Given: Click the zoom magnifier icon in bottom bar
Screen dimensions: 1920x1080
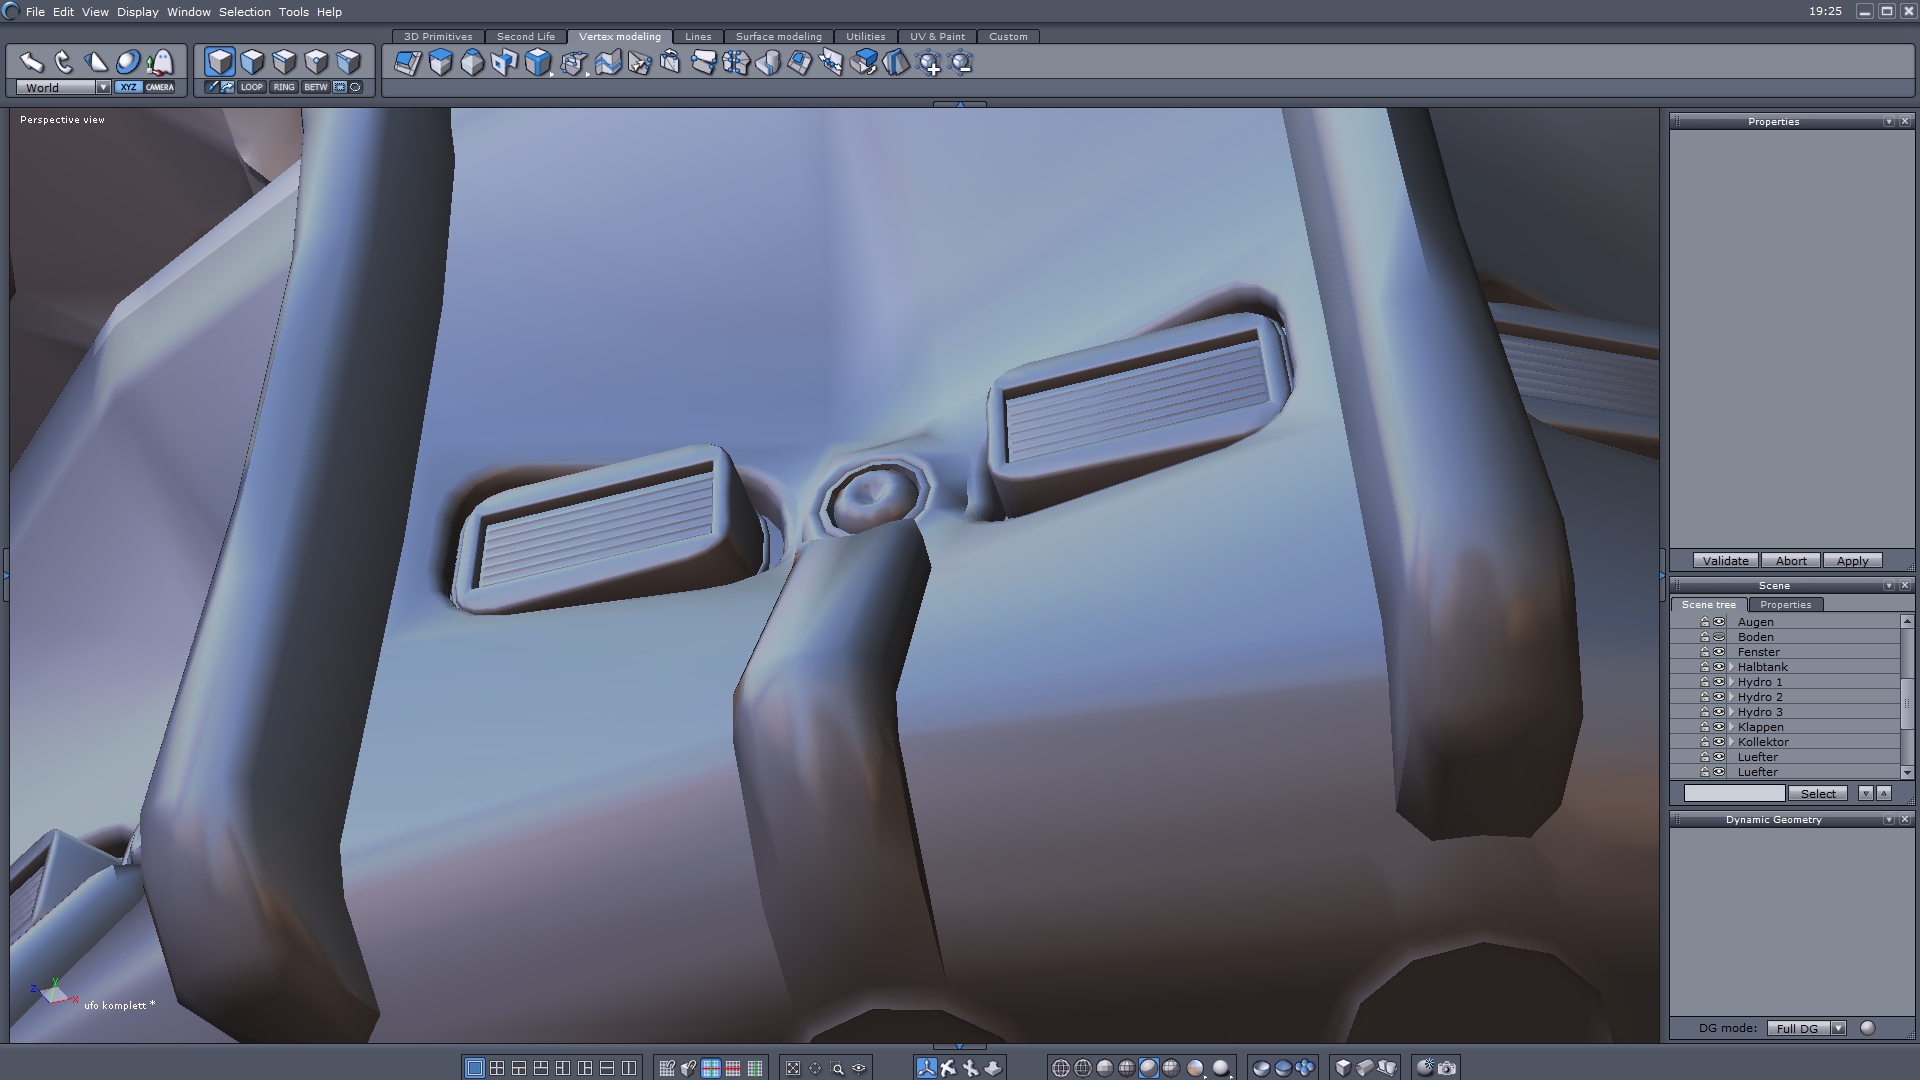Looking at the screenshot, I should pos(838,1068).
